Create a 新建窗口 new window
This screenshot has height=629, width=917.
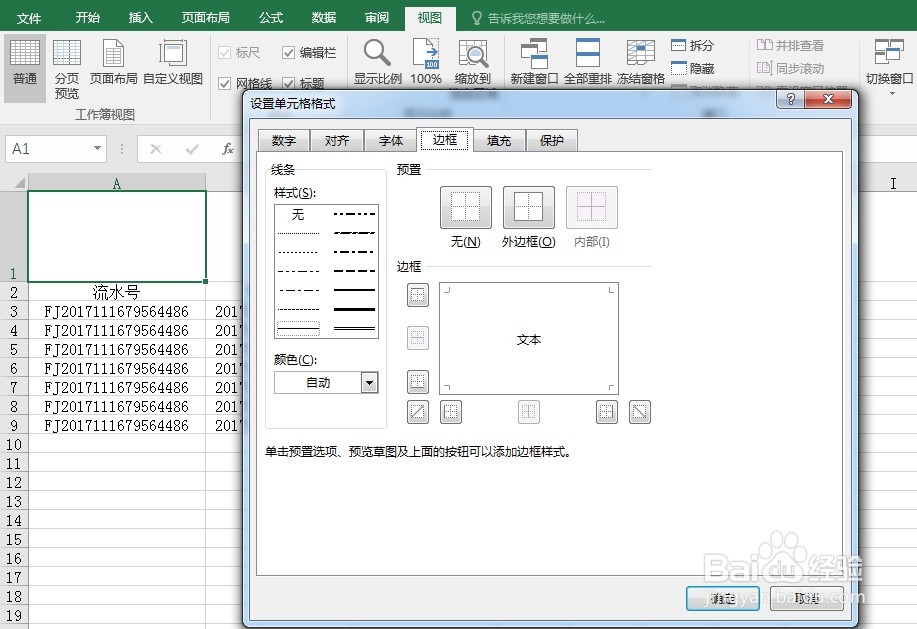pyautogui.click(x=533, y=61)
